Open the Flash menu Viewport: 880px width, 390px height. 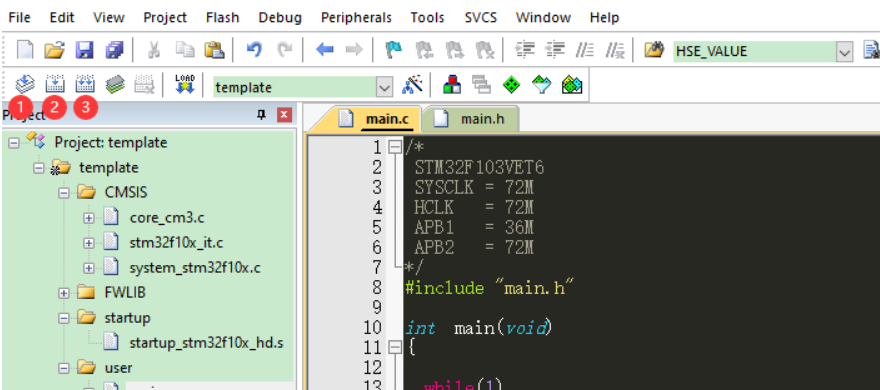[222, 17]
